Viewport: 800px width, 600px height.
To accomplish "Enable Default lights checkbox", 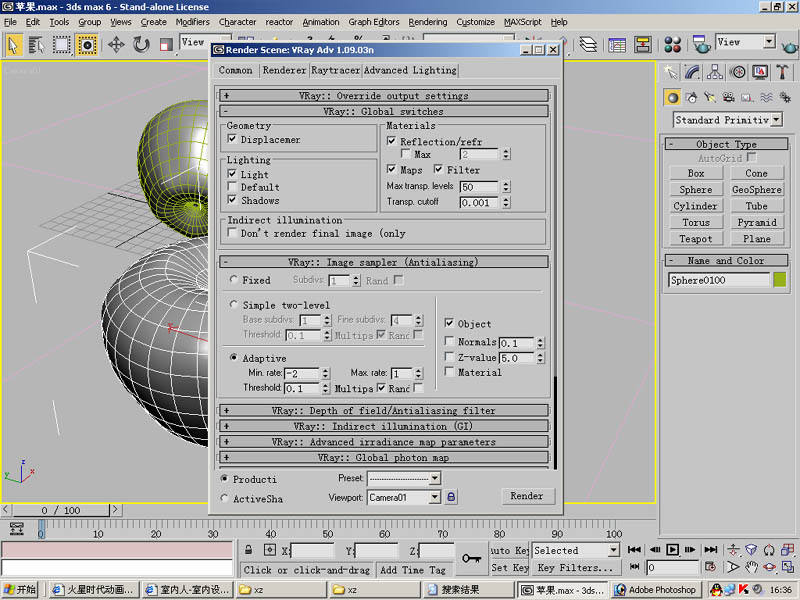I will tap(232, 187).
